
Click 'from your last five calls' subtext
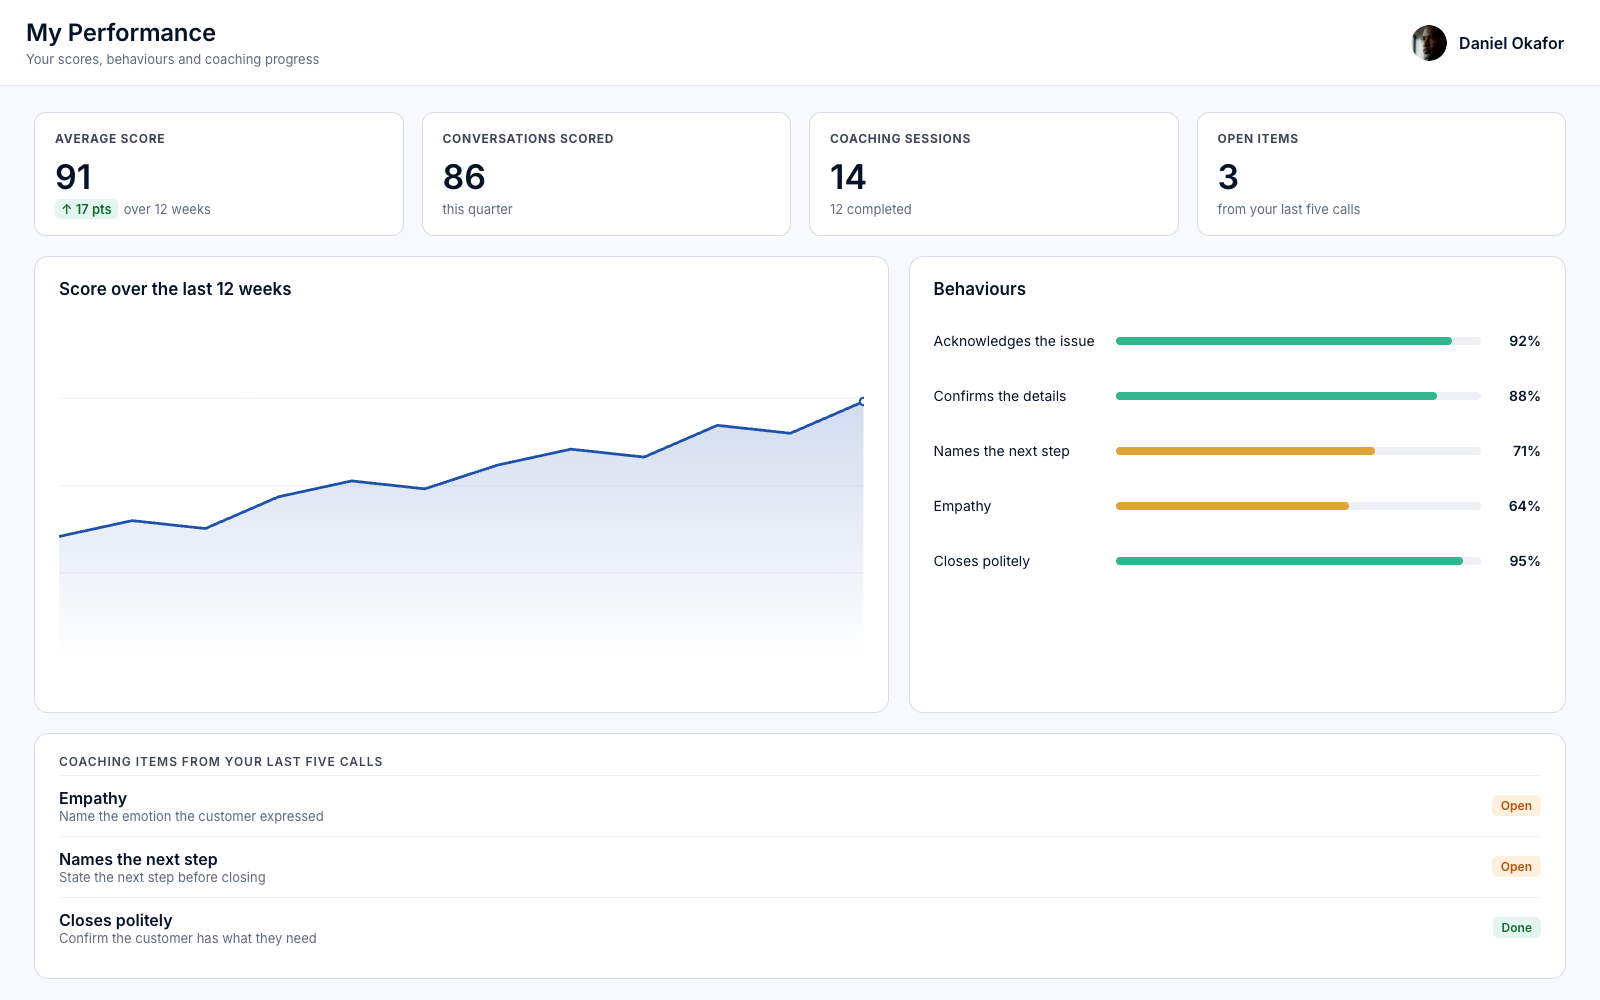click(x=1289, y=209)
